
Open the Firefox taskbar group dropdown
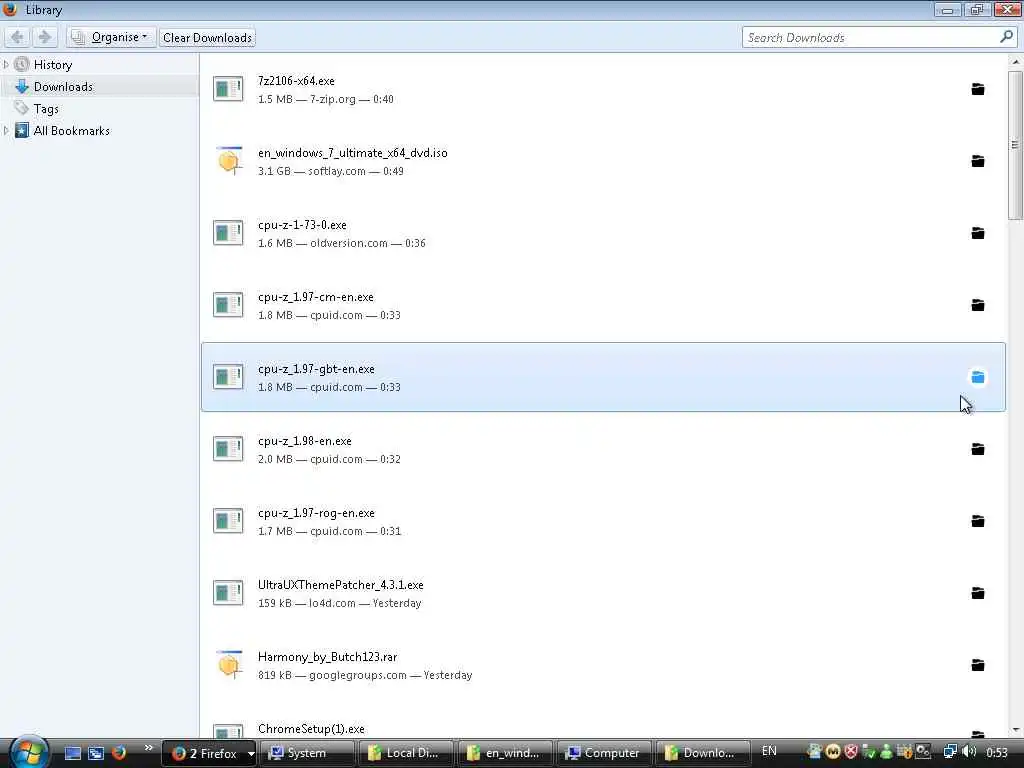251,754
